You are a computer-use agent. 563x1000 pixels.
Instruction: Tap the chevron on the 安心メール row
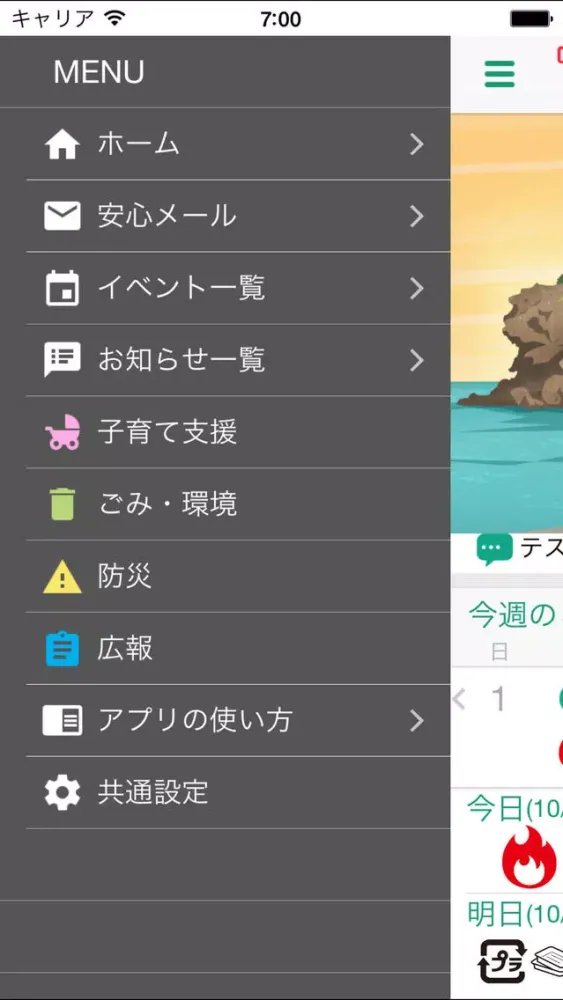pos(417,216)
